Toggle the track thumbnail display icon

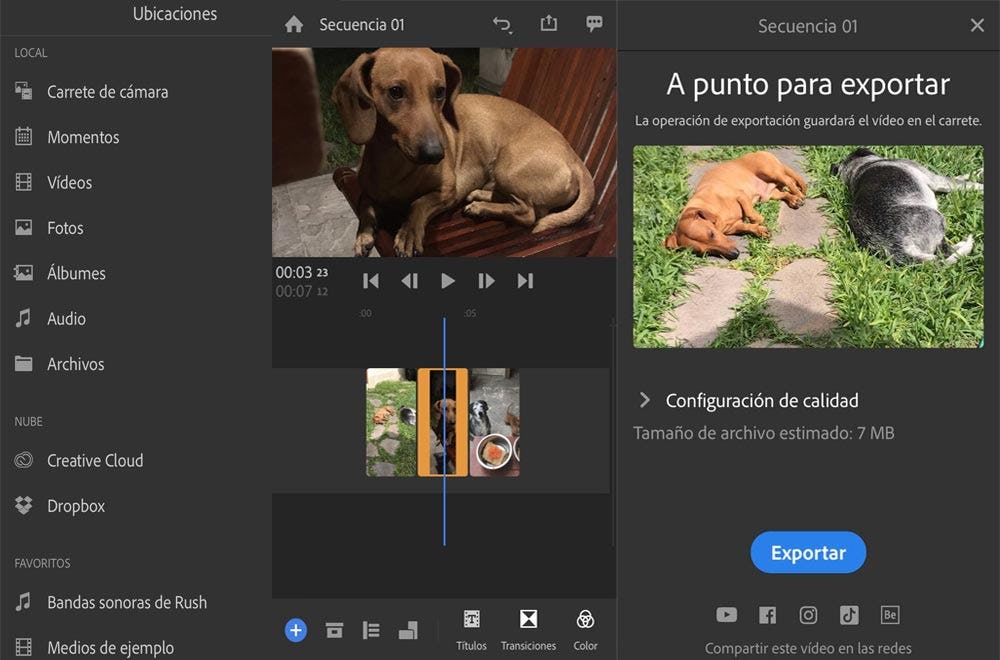point(334,630)
